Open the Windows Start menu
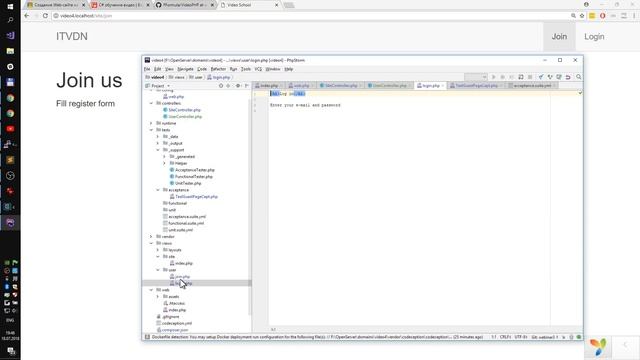 pyautogui.click(x=10, y=6)
